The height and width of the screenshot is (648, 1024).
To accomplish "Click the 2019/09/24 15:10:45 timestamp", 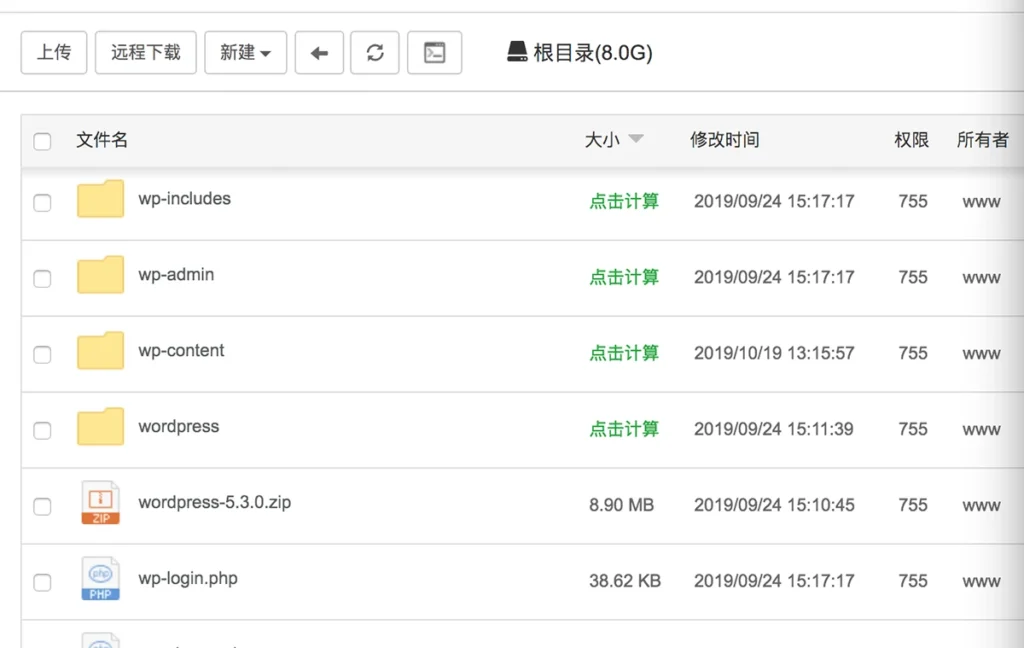I will coord(774,505).
